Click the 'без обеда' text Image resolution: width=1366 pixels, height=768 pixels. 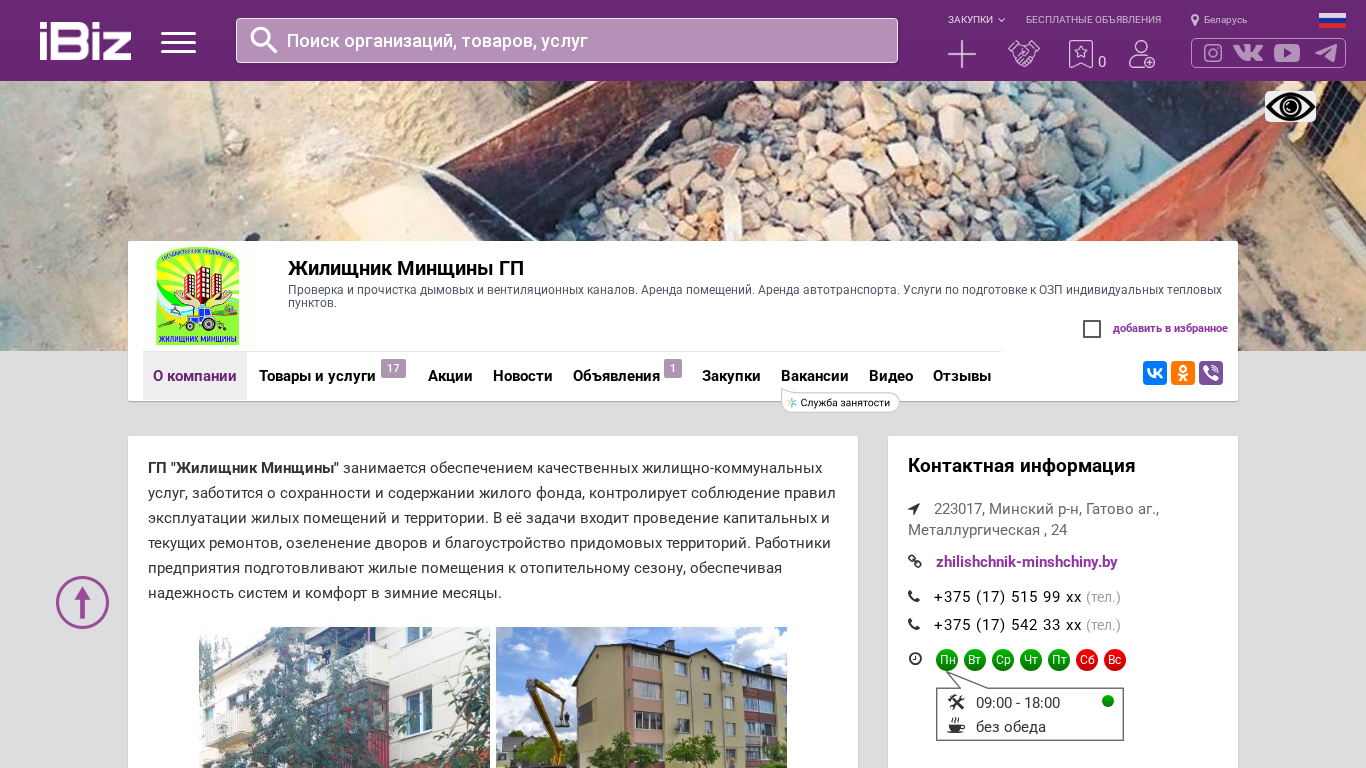click(x=1011, y=727)
